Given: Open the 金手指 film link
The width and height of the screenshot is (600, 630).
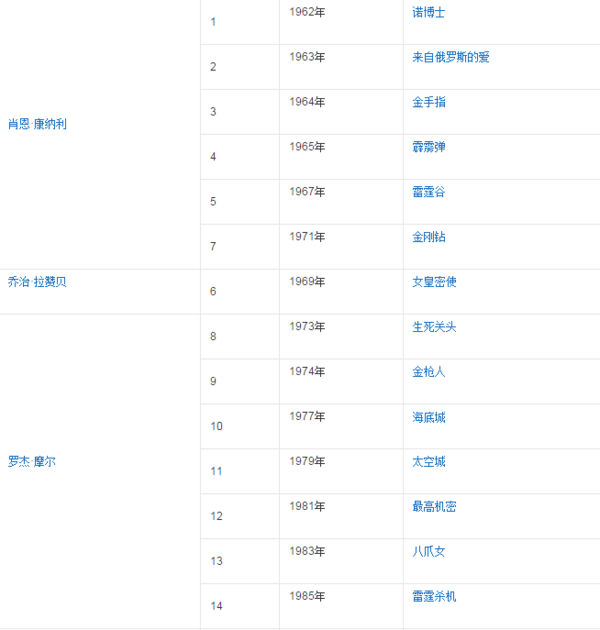Looking at the screenshot, I should tap(428, 102).
